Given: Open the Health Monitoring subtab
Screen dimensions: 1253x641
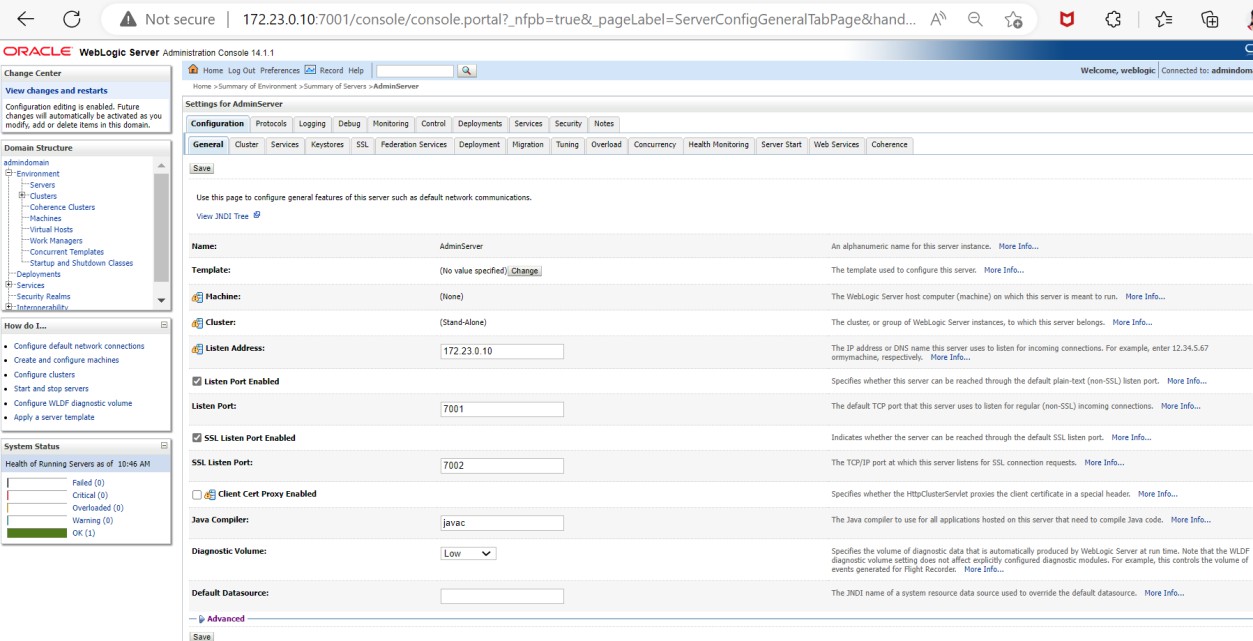Looking at the screenshot, I should click(718, 145).
